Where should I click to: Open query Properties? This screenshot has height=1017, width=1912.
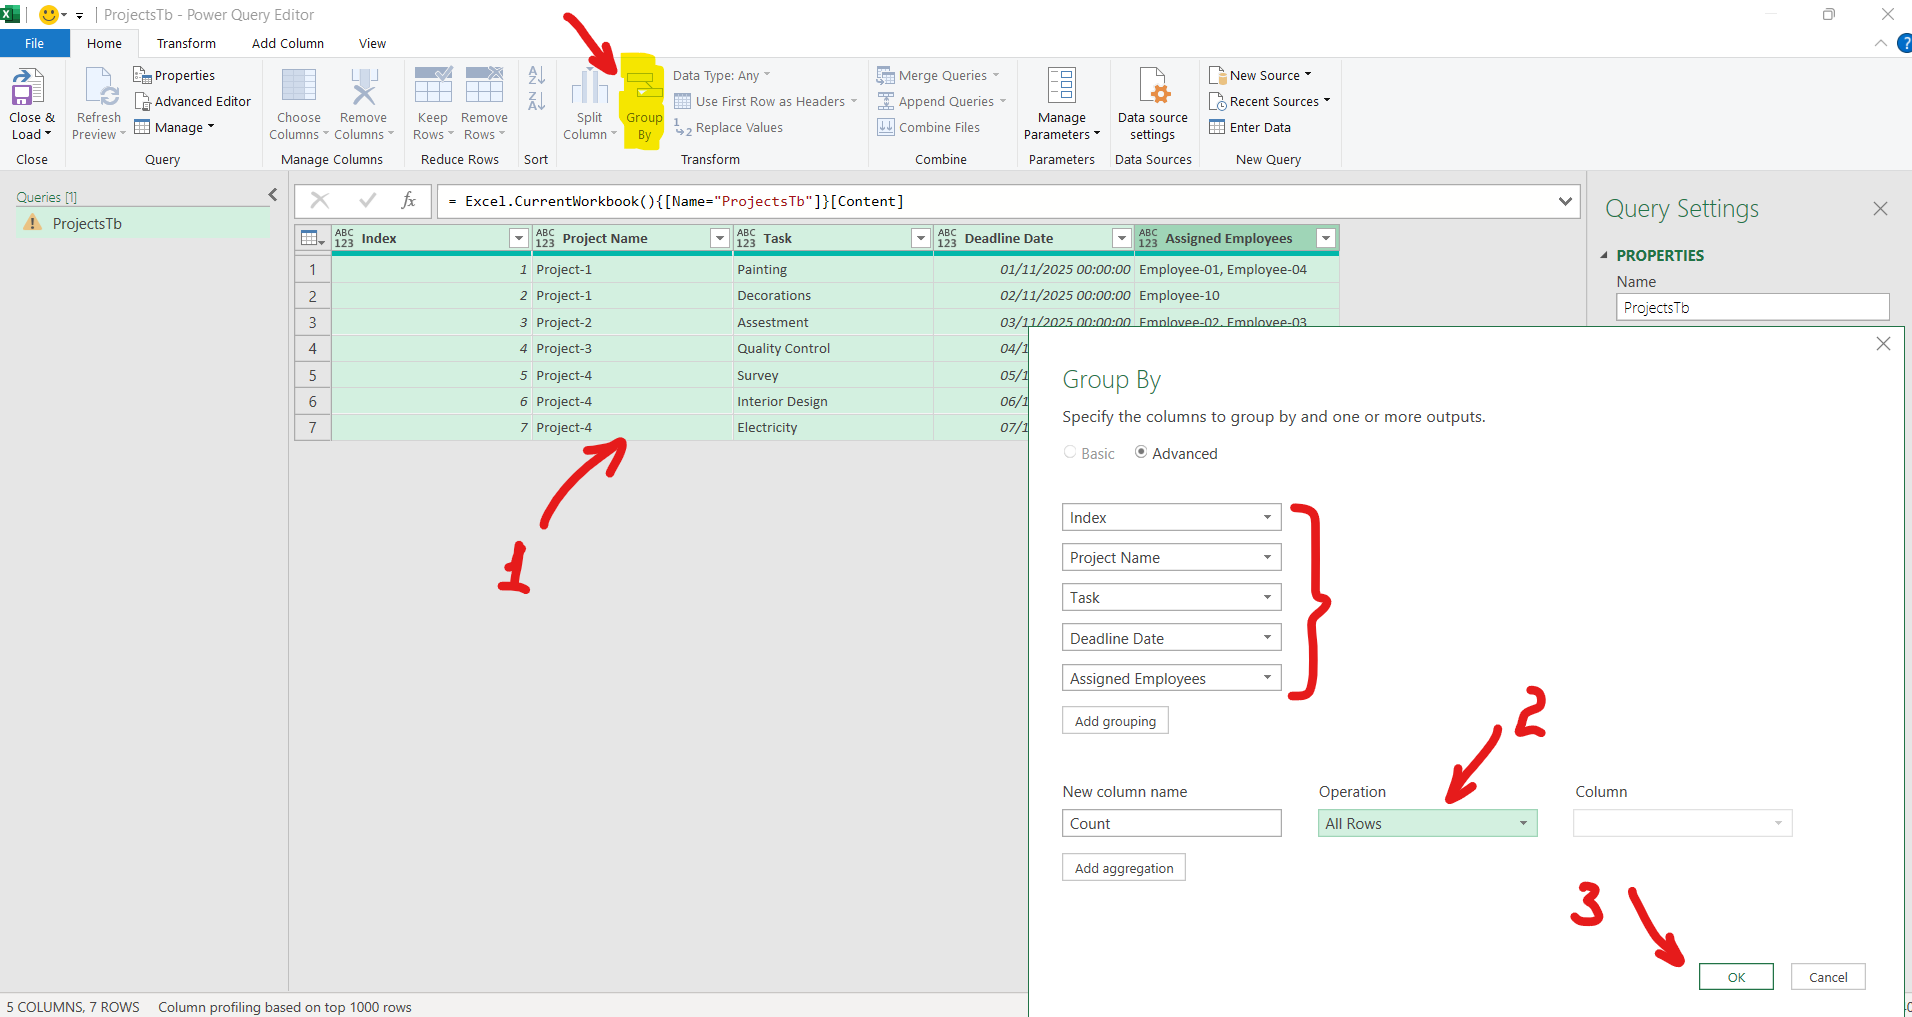[174, 75]
